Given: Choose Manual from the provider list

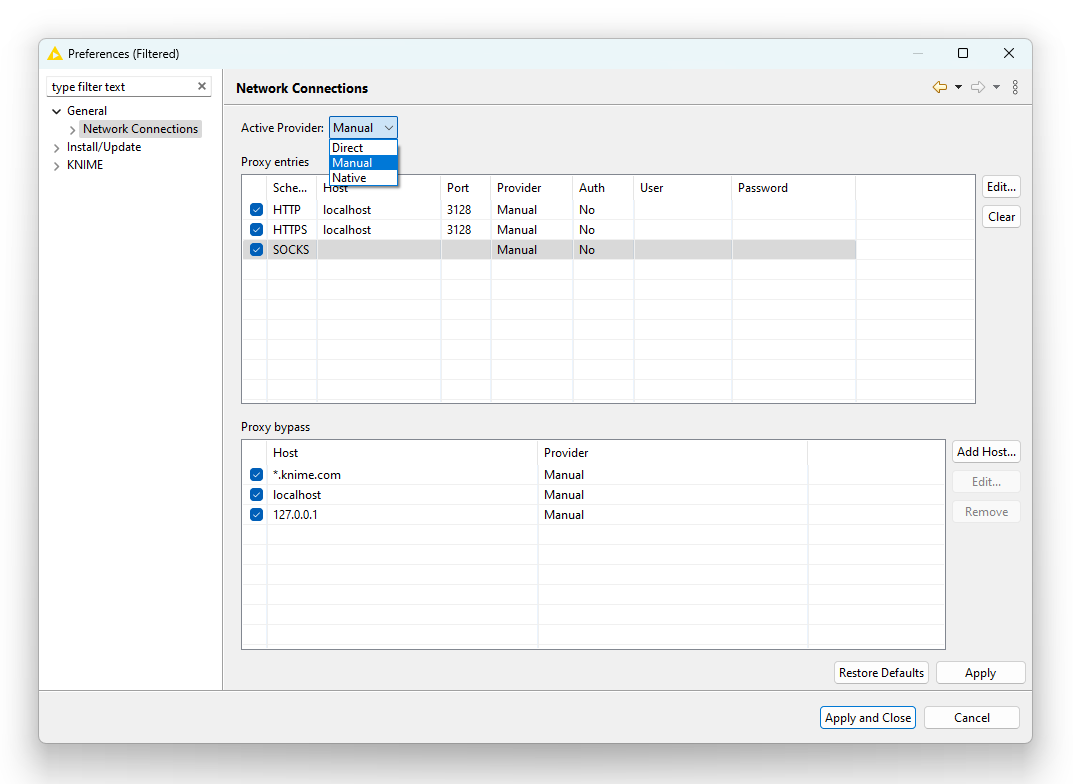Looking at the screenshot, I should (x=363, y=163).
